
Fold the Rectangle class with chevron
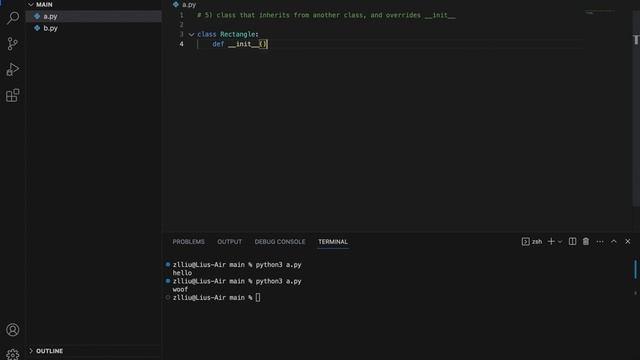[191, 35]
